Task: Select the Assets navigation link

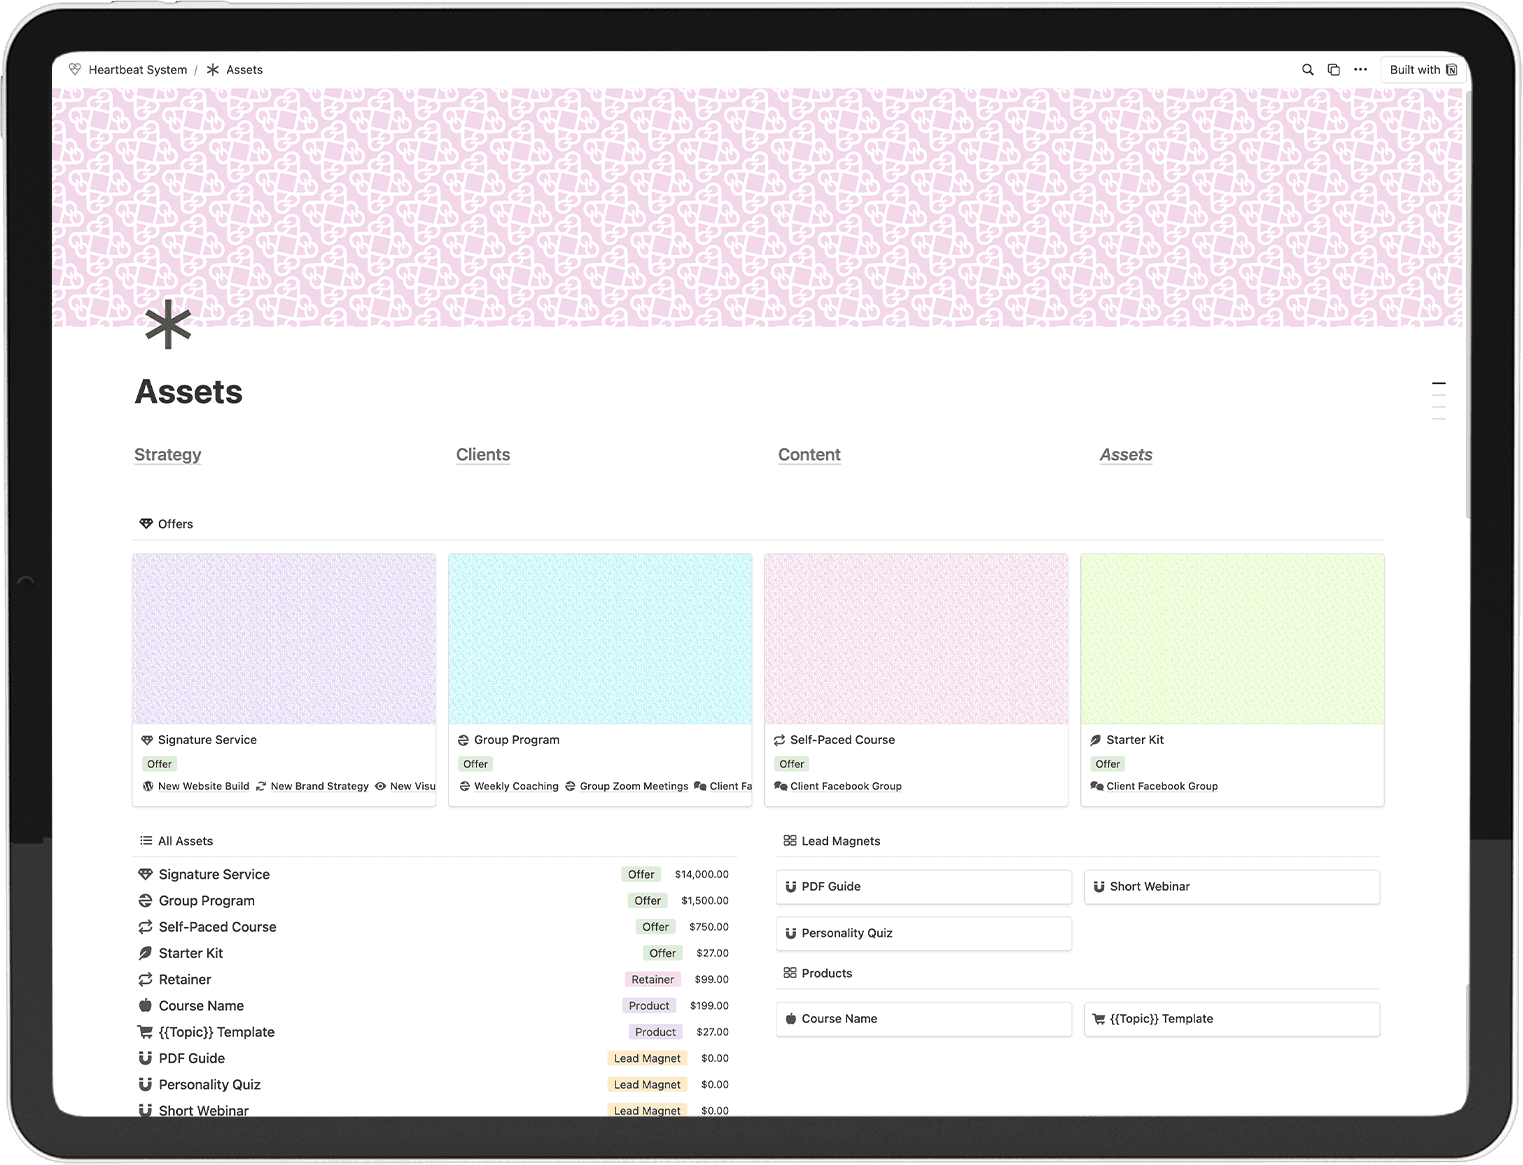Action: (x=1126, y=455)
